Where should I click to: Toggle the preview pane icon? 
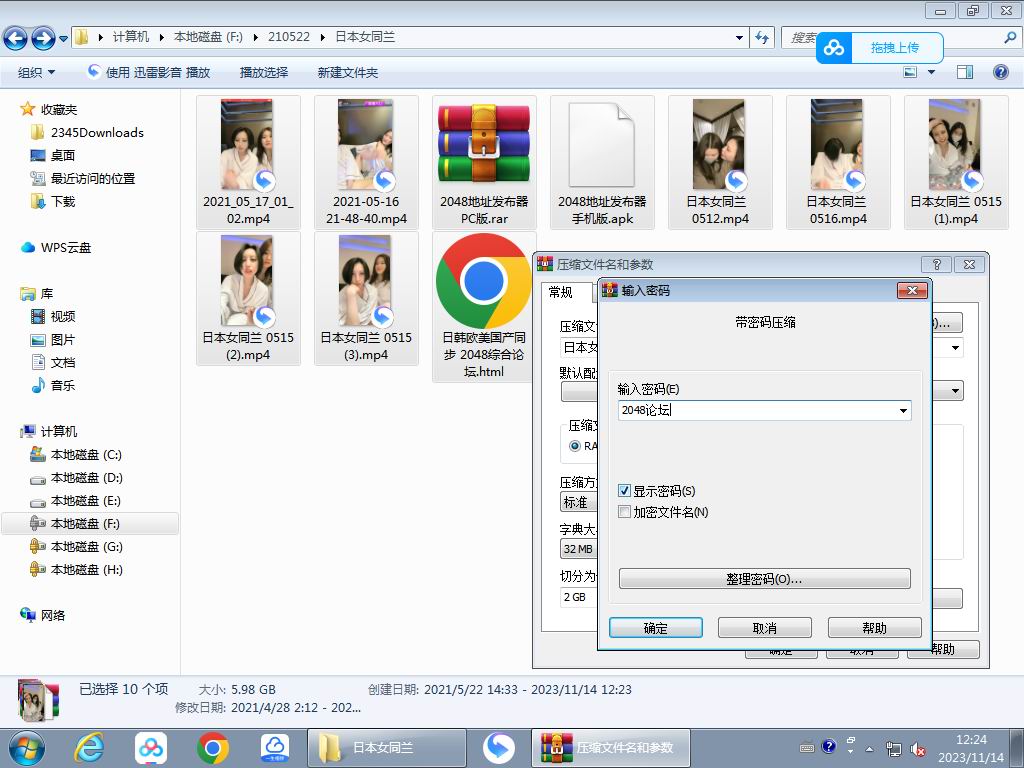pos(965,72)
